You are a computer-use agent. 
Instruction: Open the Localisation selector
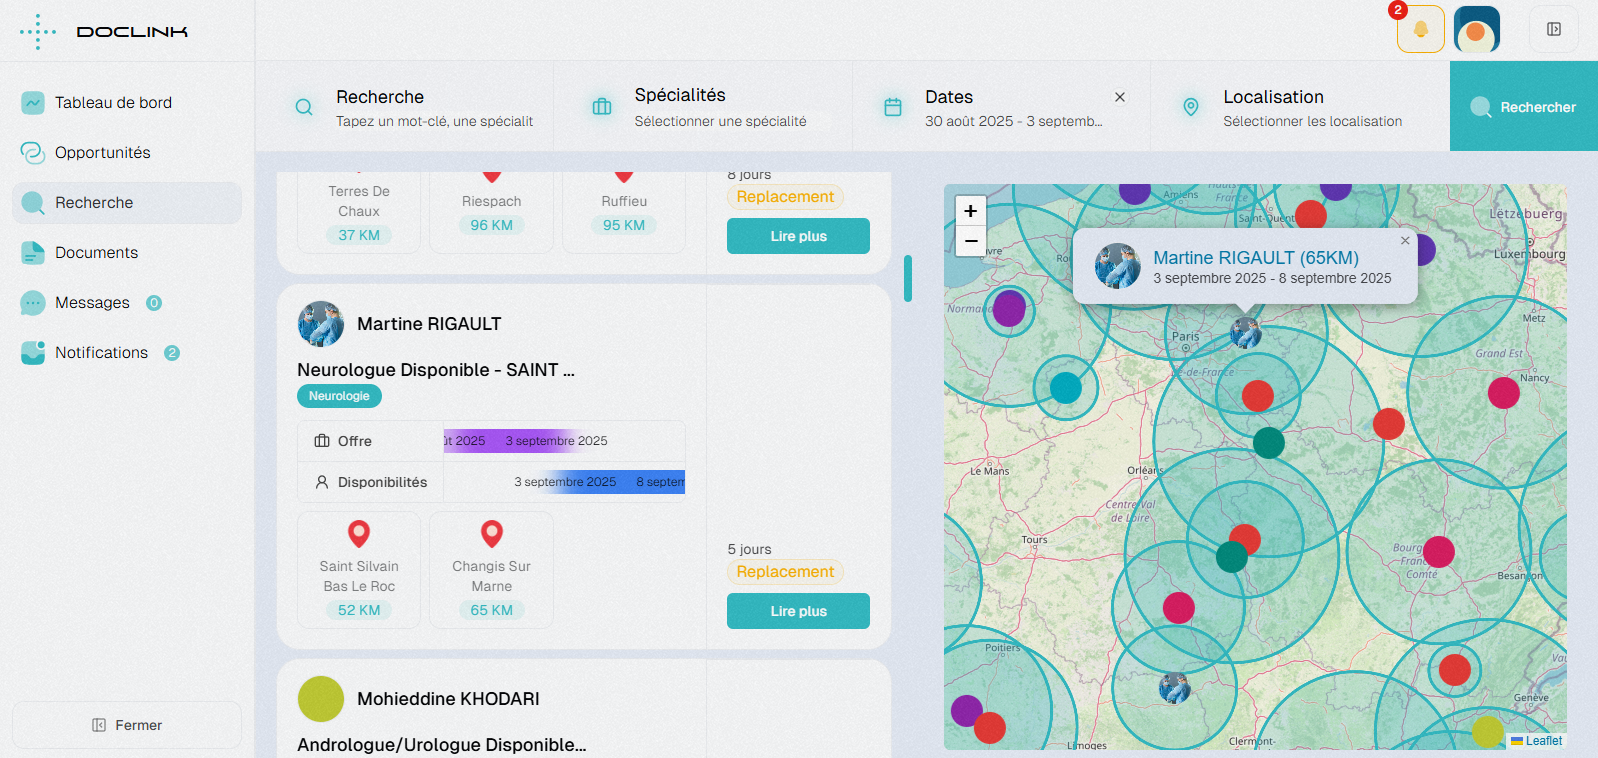coord(1300,107)
